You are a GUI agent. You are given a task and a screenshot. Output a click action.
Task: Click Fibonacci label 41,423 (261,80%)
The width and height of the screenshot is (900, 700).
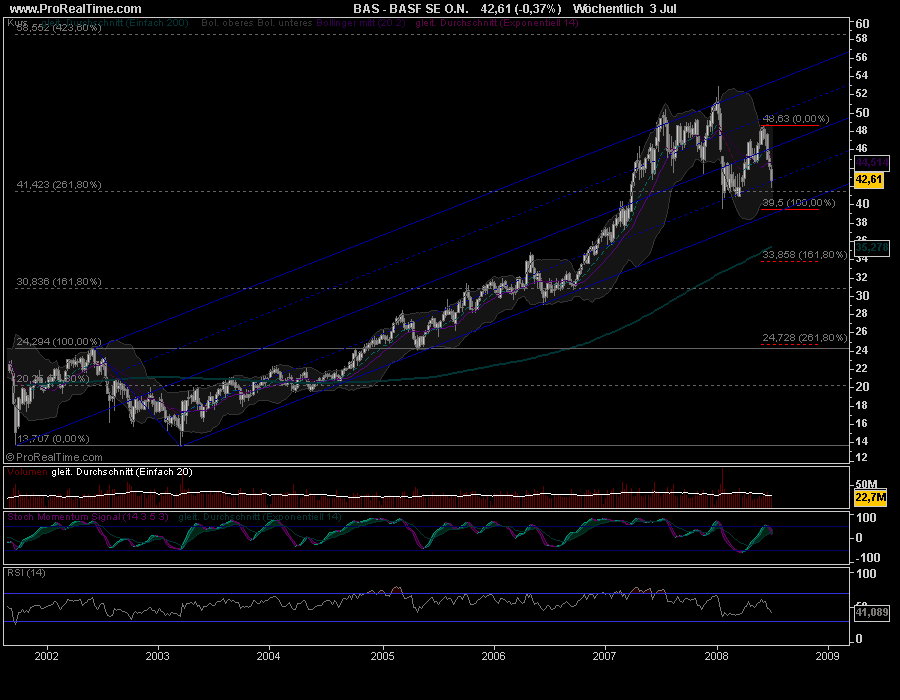coord(59,185)
